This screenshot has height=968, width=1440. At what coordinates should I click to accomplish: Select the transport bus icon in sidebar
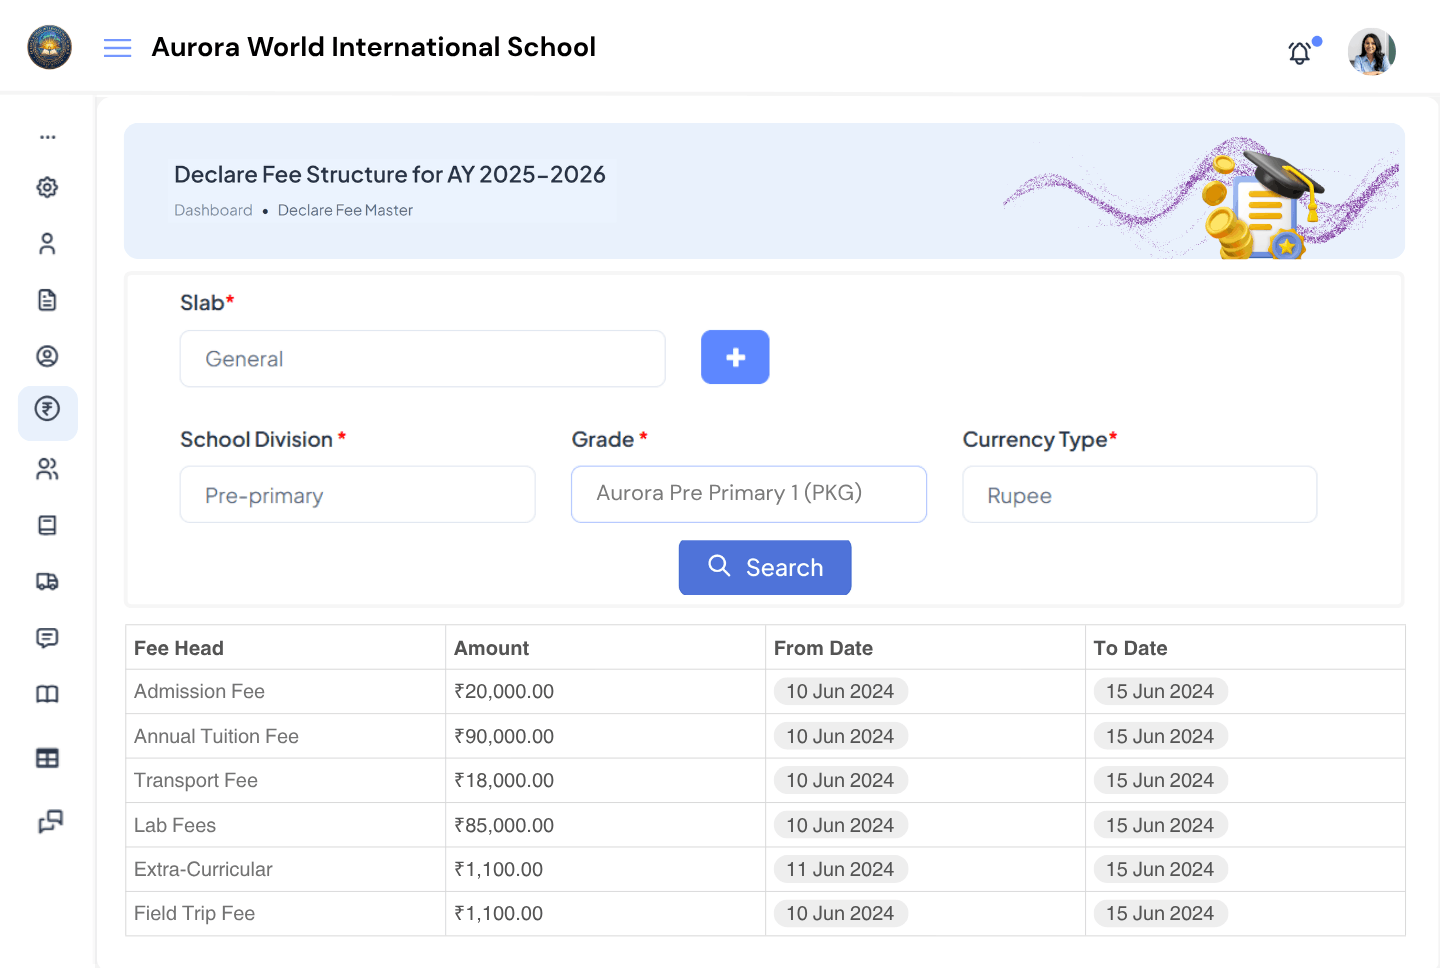pos(47,581)
